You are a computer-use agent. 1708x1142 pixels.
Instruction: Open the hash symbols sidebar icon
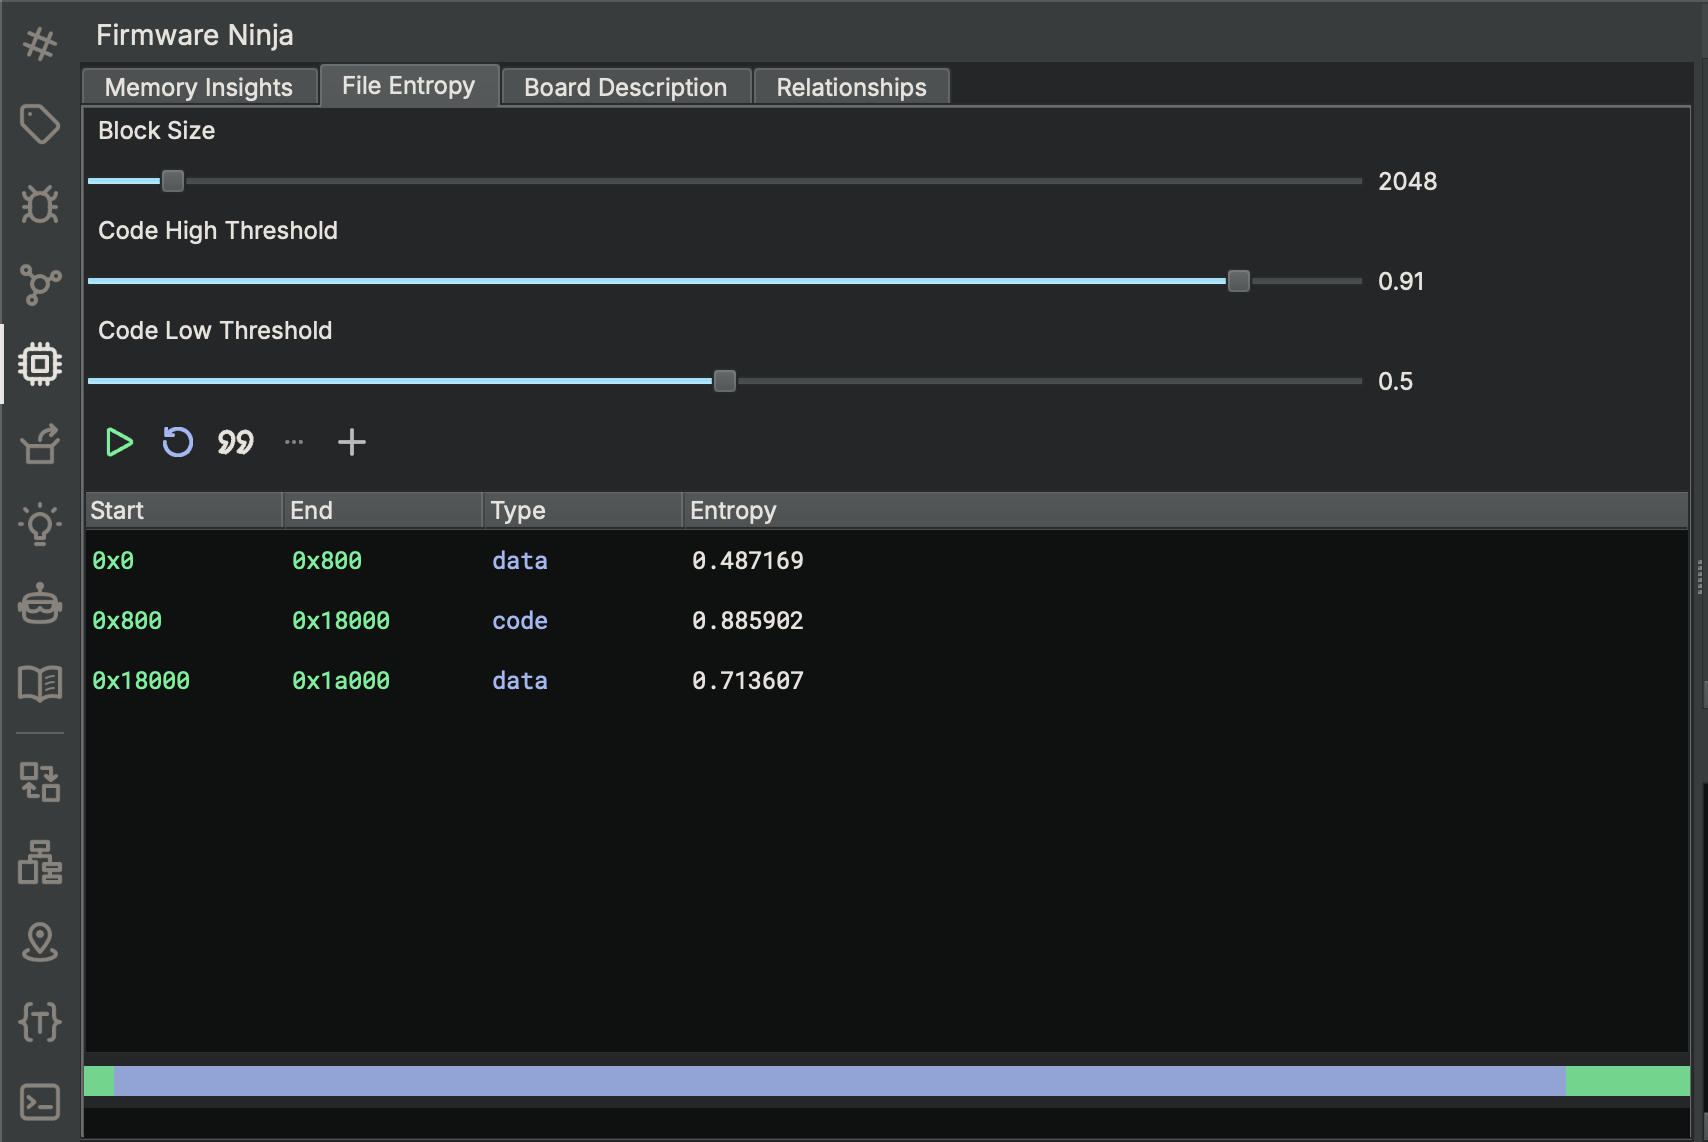(40, 44)
